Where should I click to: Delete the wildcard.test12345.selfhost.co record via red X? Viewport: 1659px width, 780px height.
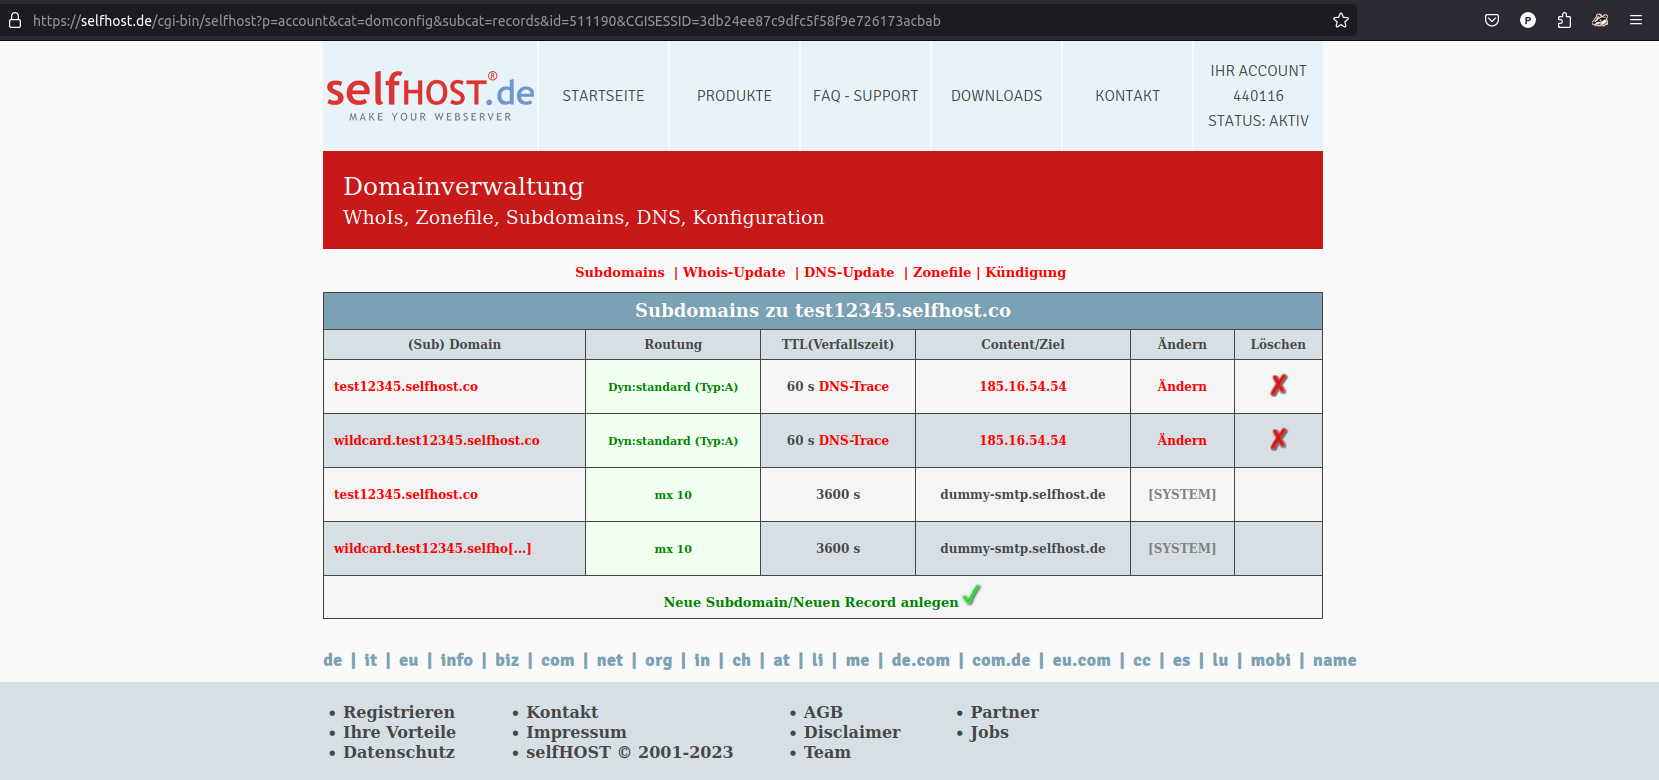(1278, 440)
